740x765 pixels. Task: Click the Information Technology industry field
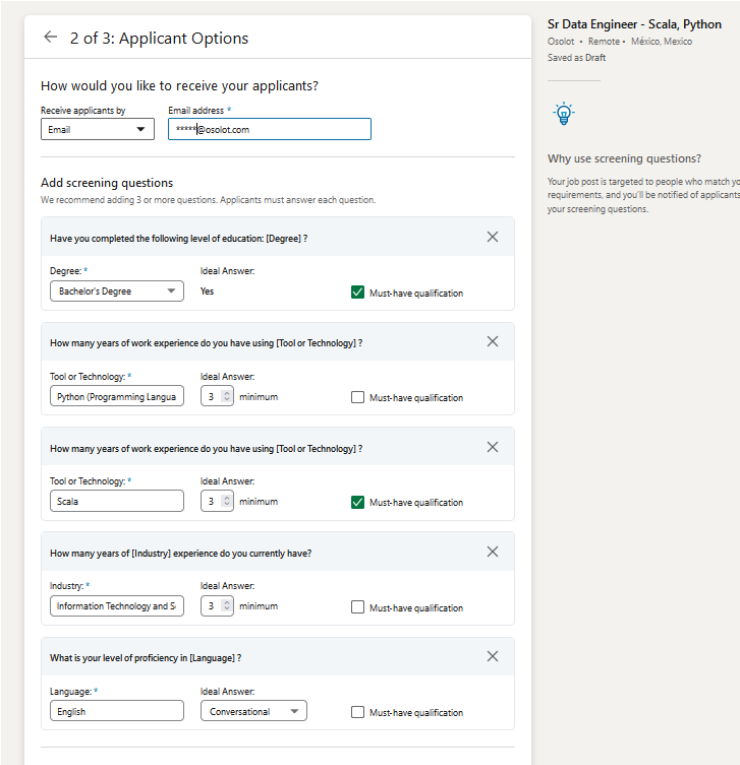[x=117, y=607]
